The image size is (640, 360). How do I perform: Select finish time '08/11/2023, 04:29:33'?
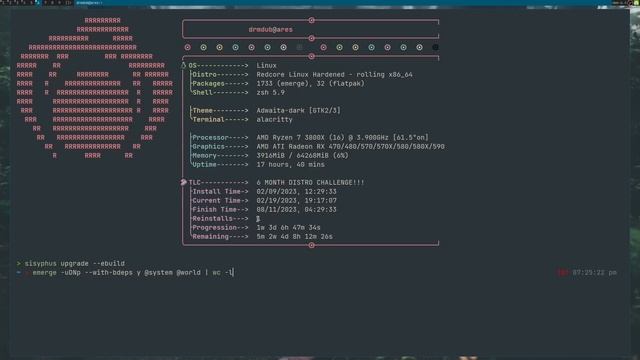[x=296, y=209]
